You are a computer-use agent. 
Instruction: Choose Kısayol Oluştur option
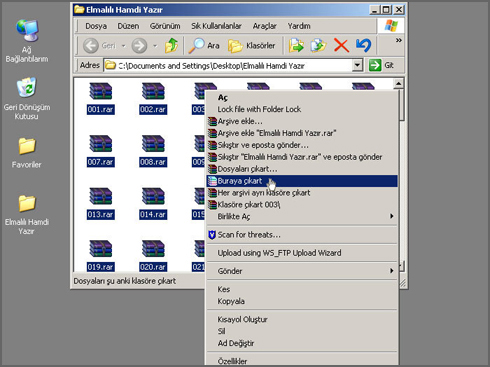pos(302,319)
